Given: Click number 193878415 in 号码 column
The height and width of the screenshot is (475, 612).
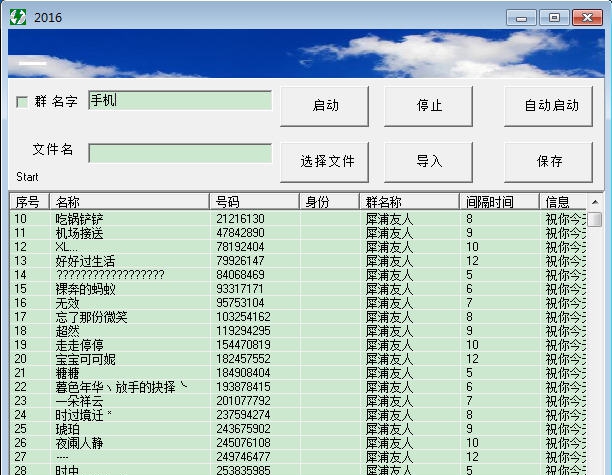Looking at the screenshot, I should pos(244,387).
